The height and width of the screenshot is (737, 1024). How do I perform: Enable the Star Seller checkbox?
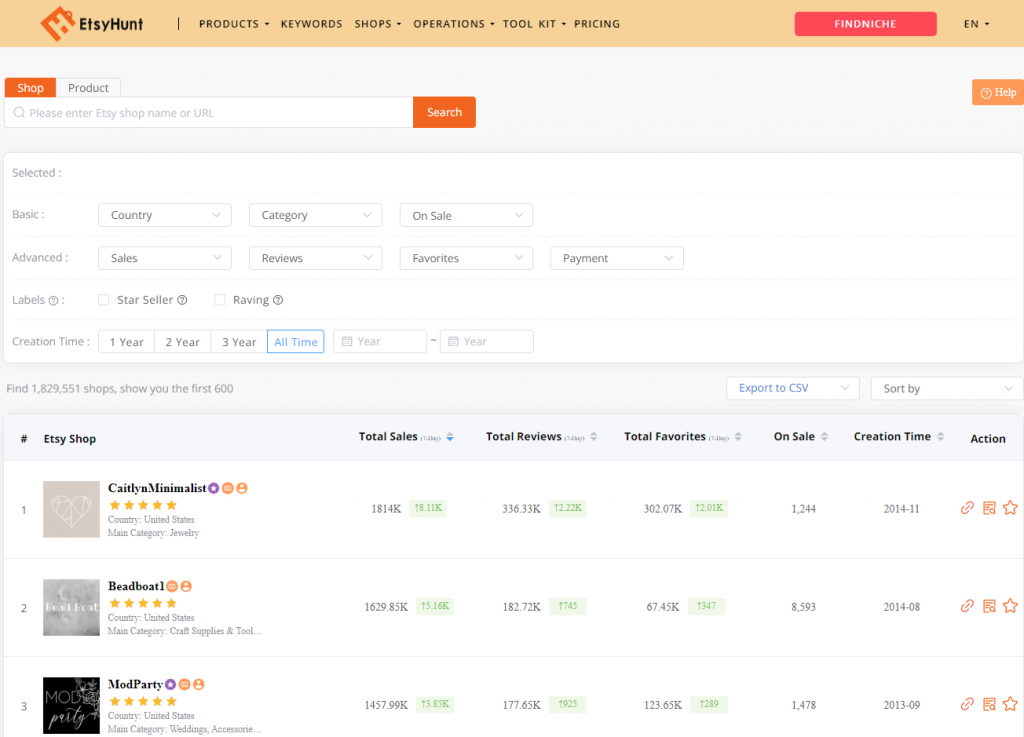pos(104,300)
